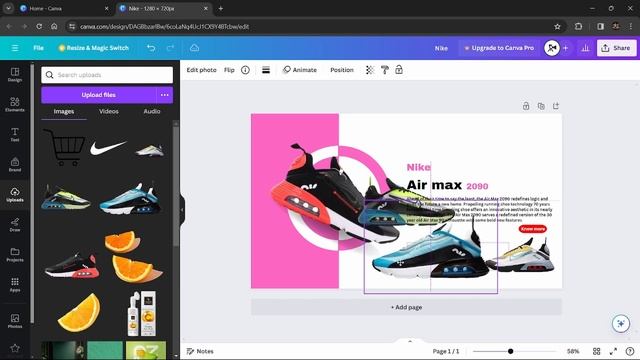Select the black and red shoe thumbnail
Screen dimensions: 640x360
(x=72, y=266)
